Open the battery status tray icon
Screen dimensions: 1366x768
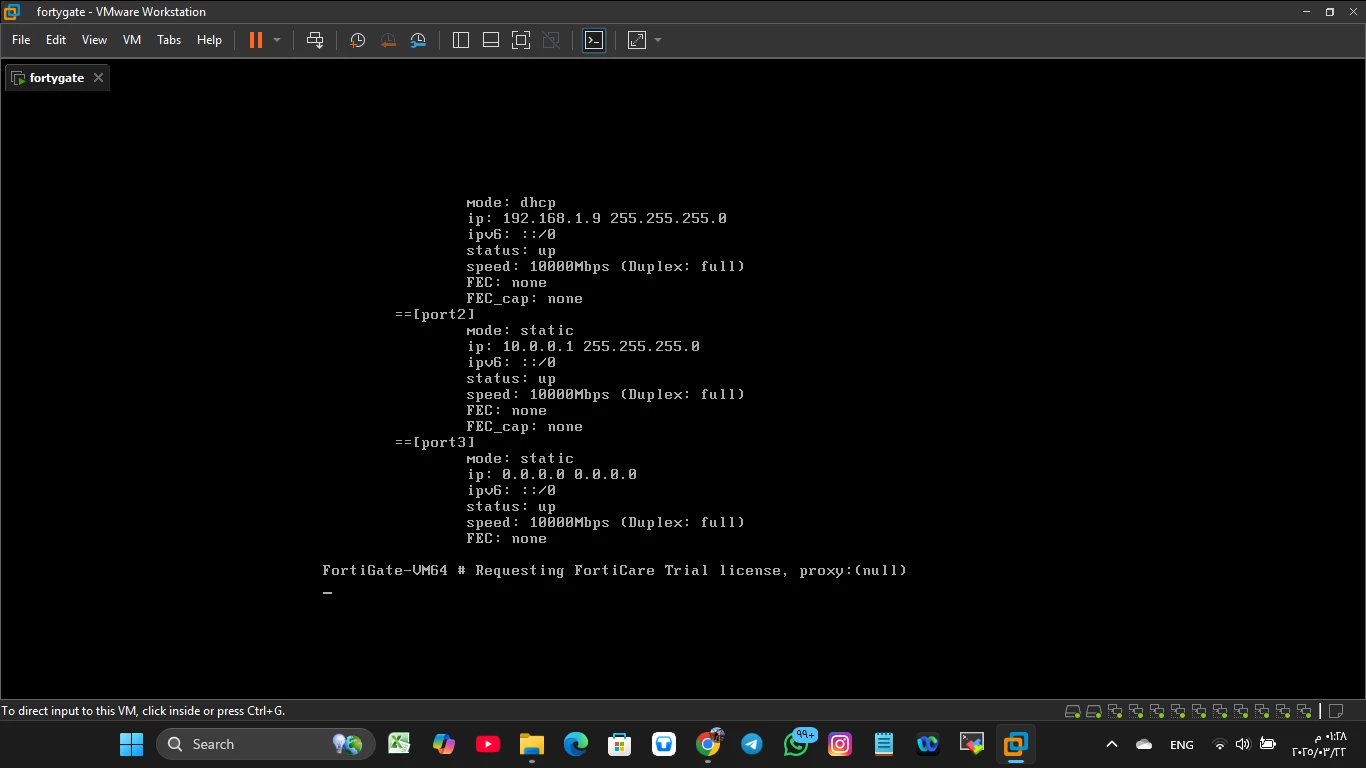coord(1268,744)
